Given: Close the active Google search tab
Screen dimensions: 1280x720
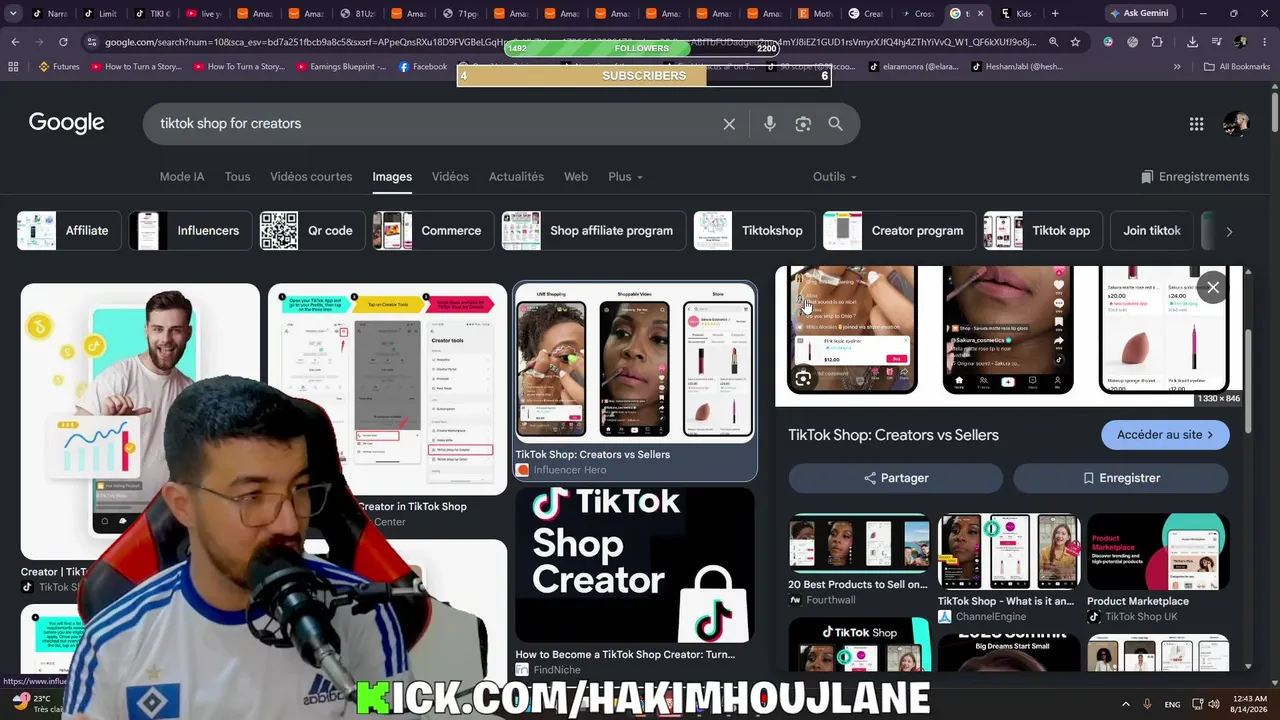Looking at the screenshot, I should click(980, 14).
